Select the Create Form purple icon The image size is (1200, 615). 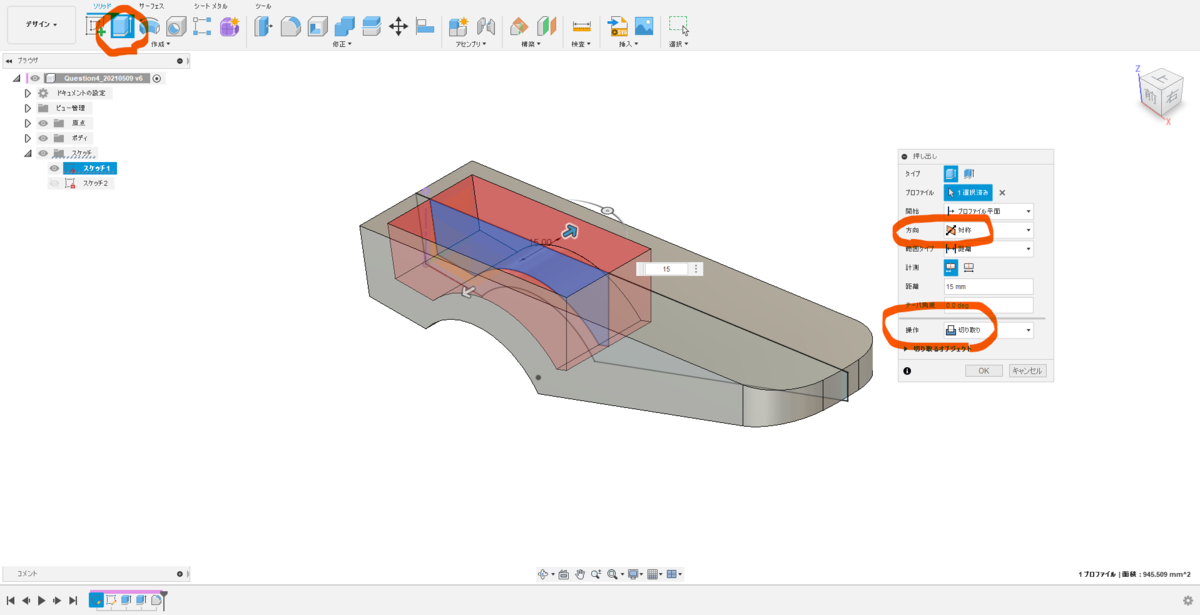click(229, 27)
